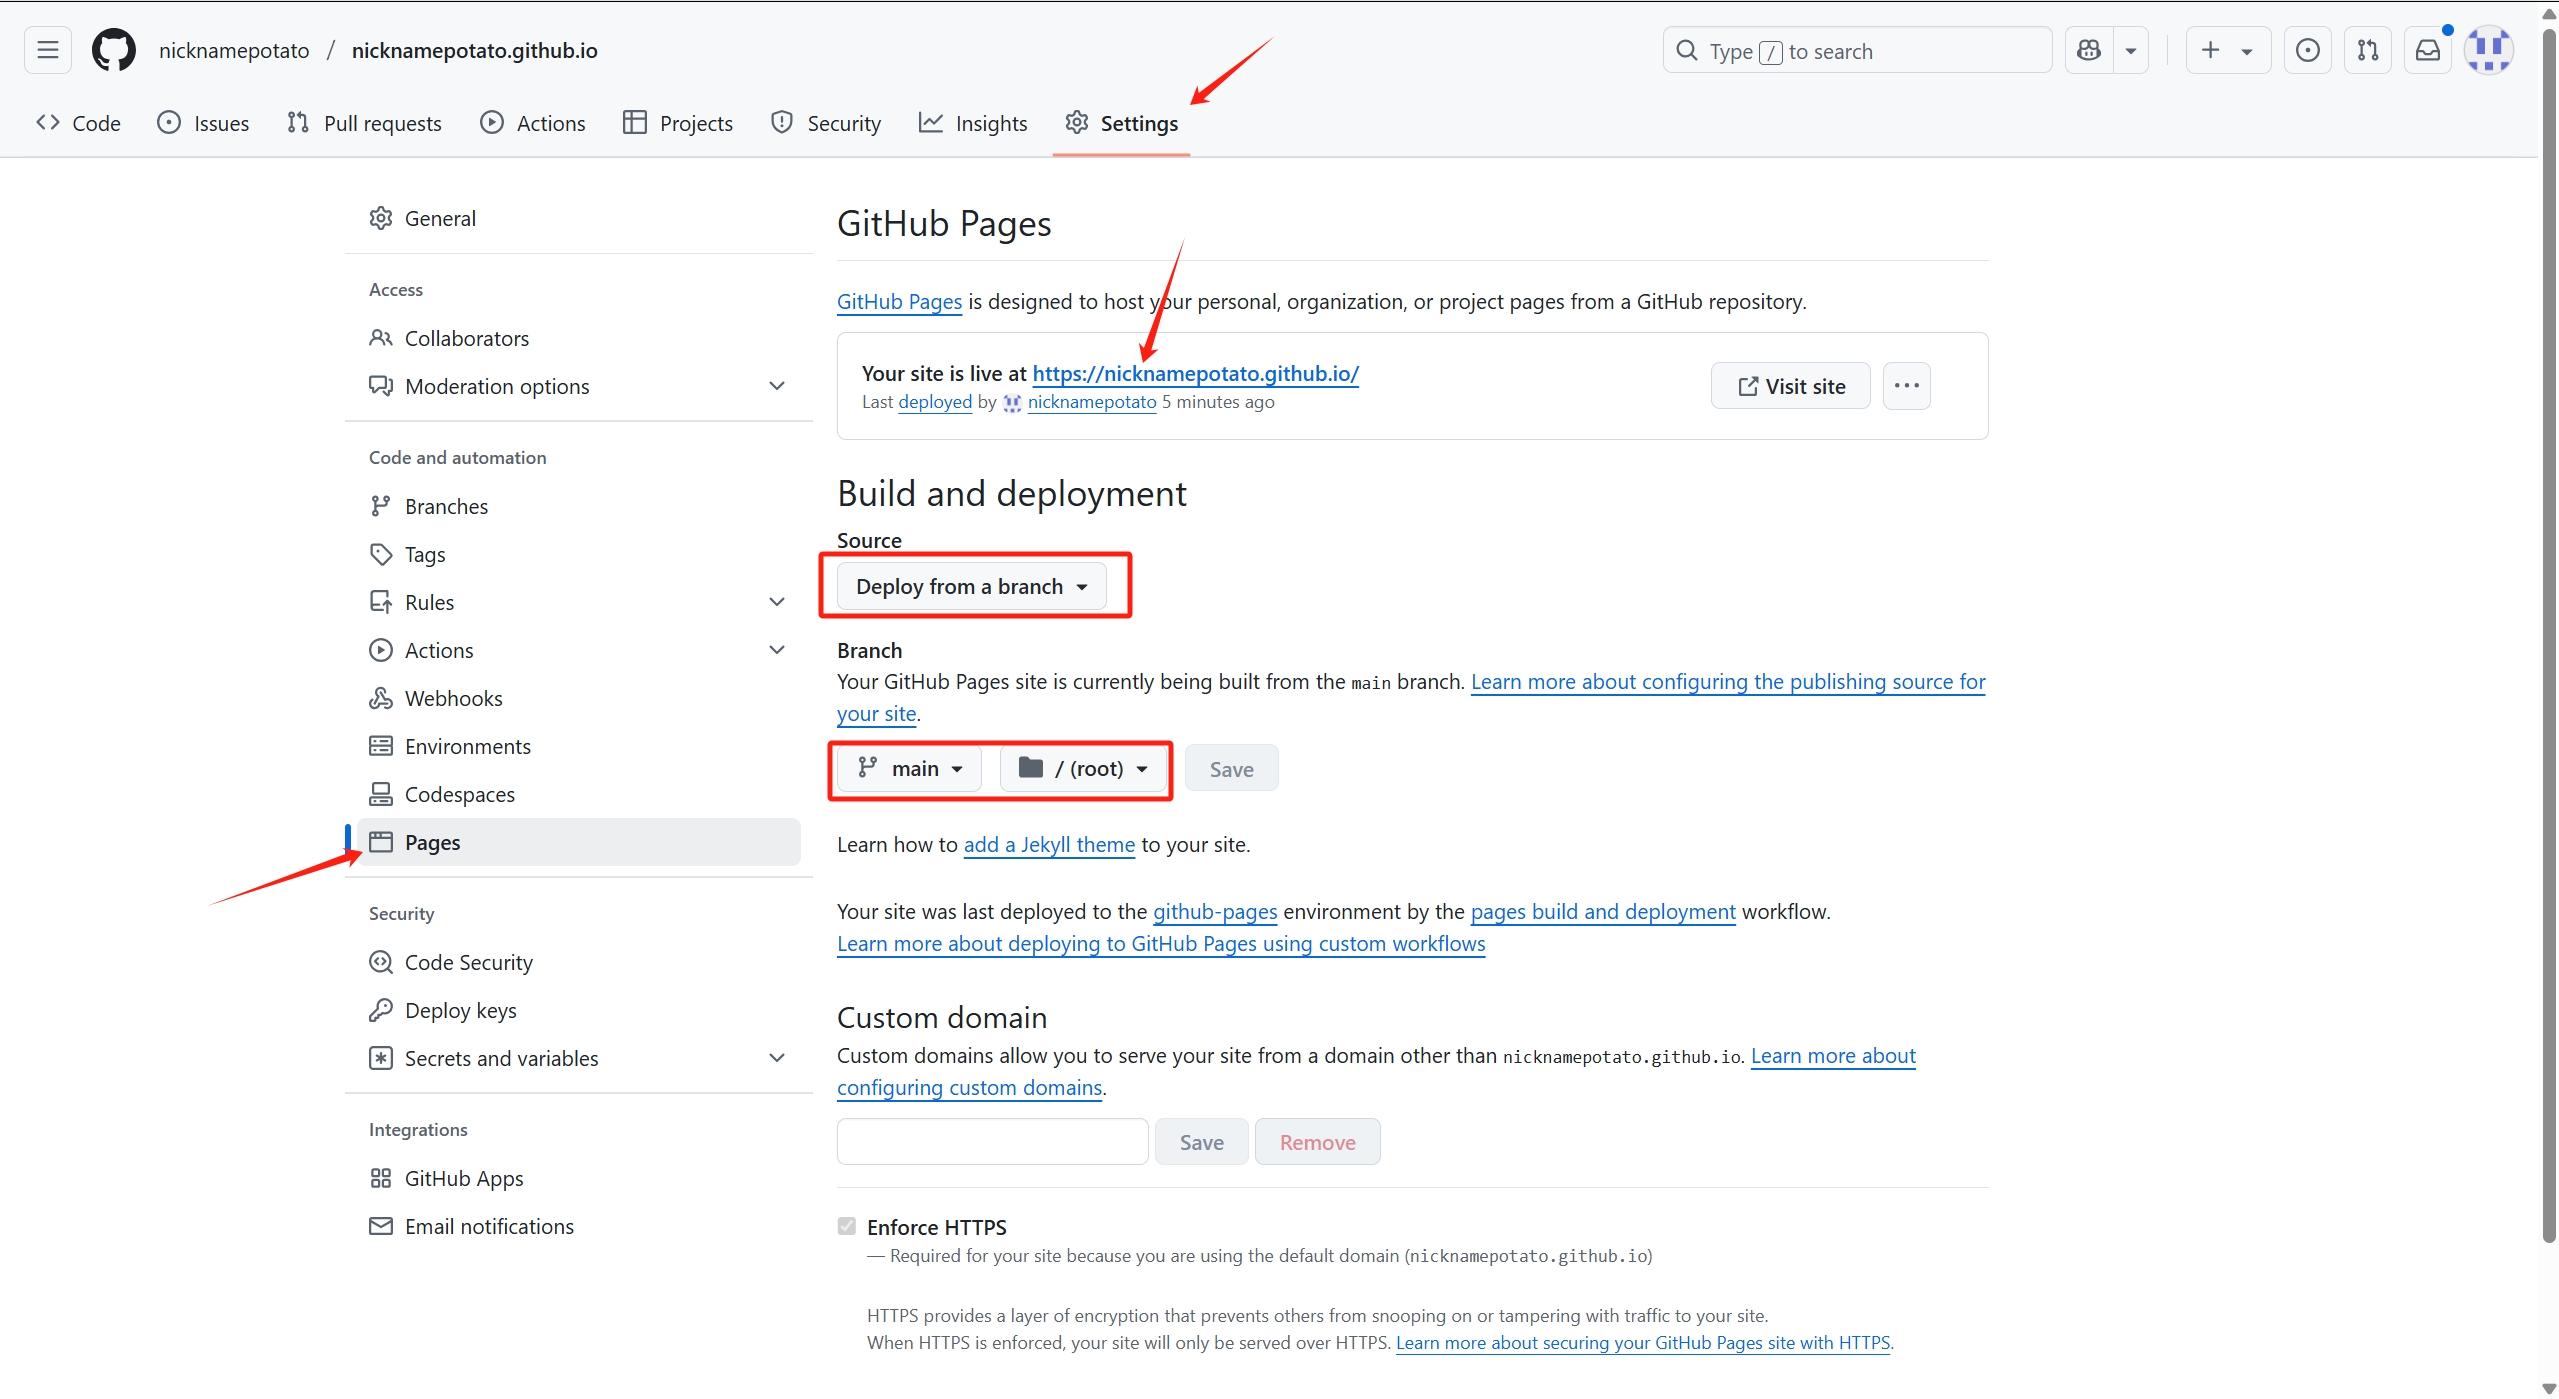Click the GitHub Octocat logo
The height and width of the screenshot is (1399, 2559).
click(113, 50)
